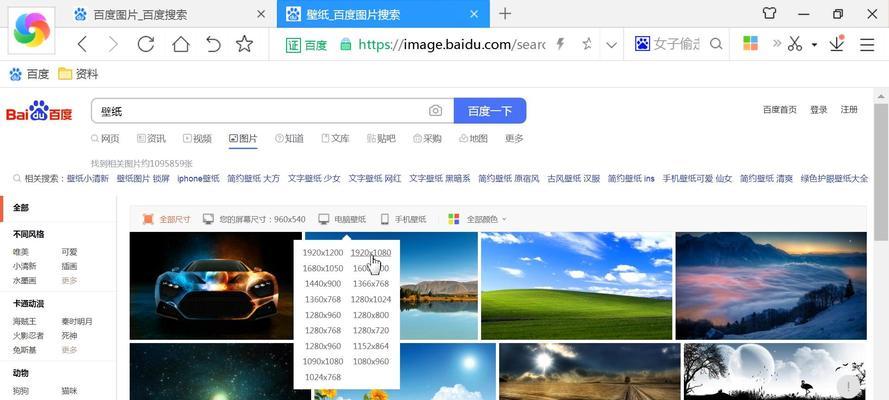
Task: Select 全部 in the left sidebar
Action: pyautogui.click(x=21, y=208)
